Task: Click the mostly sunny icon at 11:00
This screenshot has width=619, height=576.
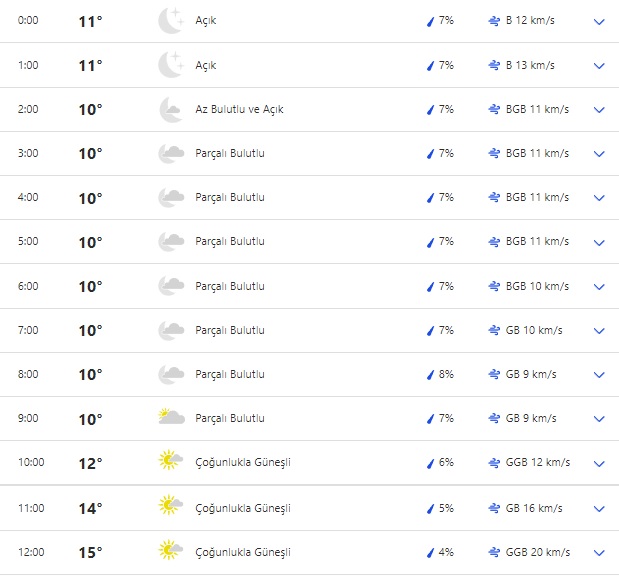Action: [x=170, y=507]
